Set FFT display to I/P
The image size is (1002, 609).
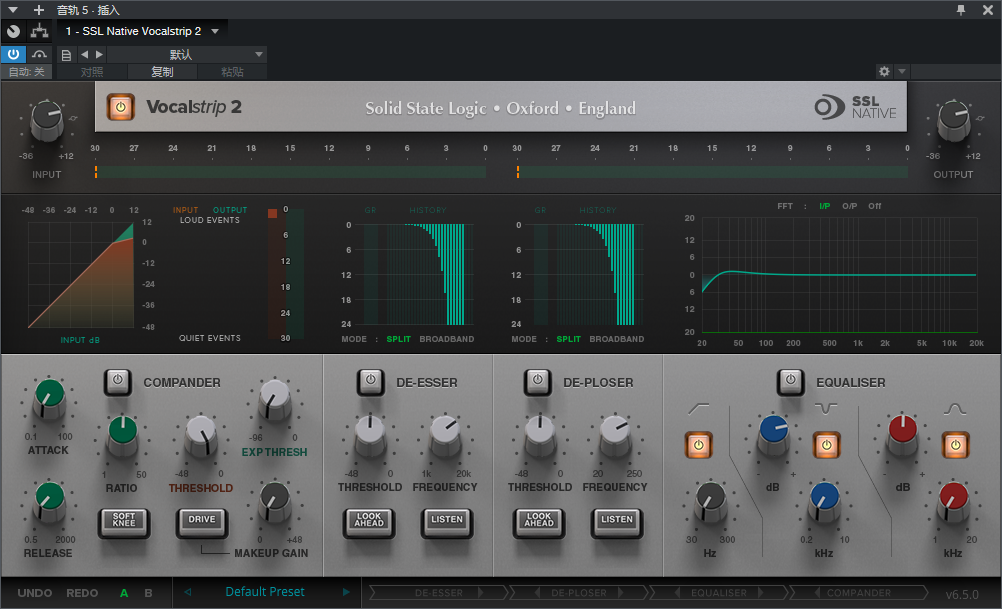coord(824,206)
